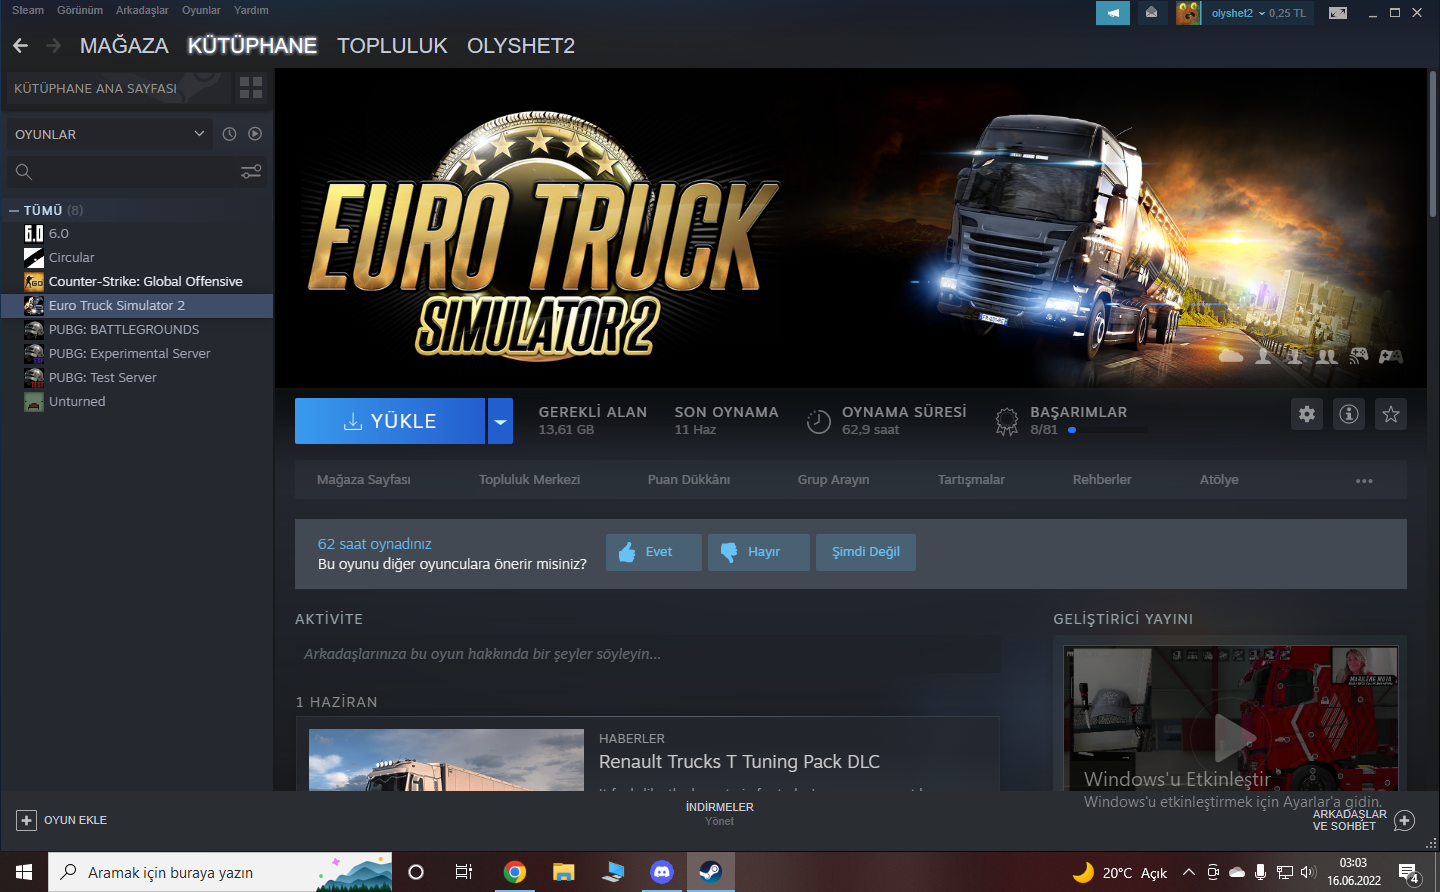Open Google Chrome from taskbar
1440x892 pixels.
pos(514,872)
